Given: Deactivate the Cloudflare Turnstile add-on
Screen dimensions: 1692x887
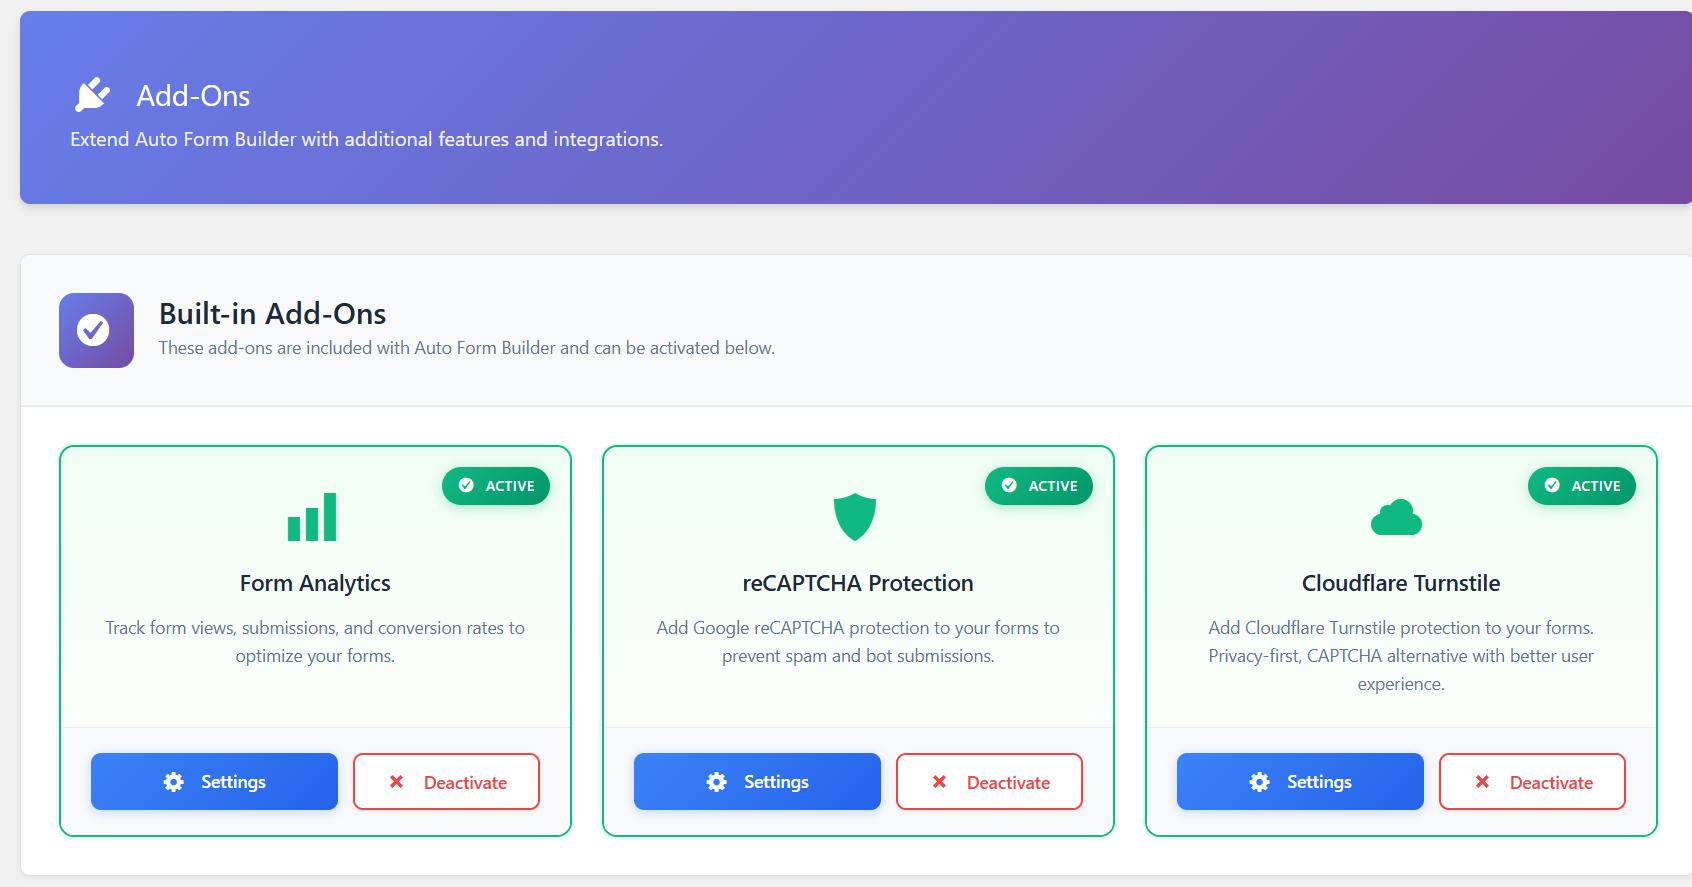Looking at the screenshot, I should coord(1532,782).
